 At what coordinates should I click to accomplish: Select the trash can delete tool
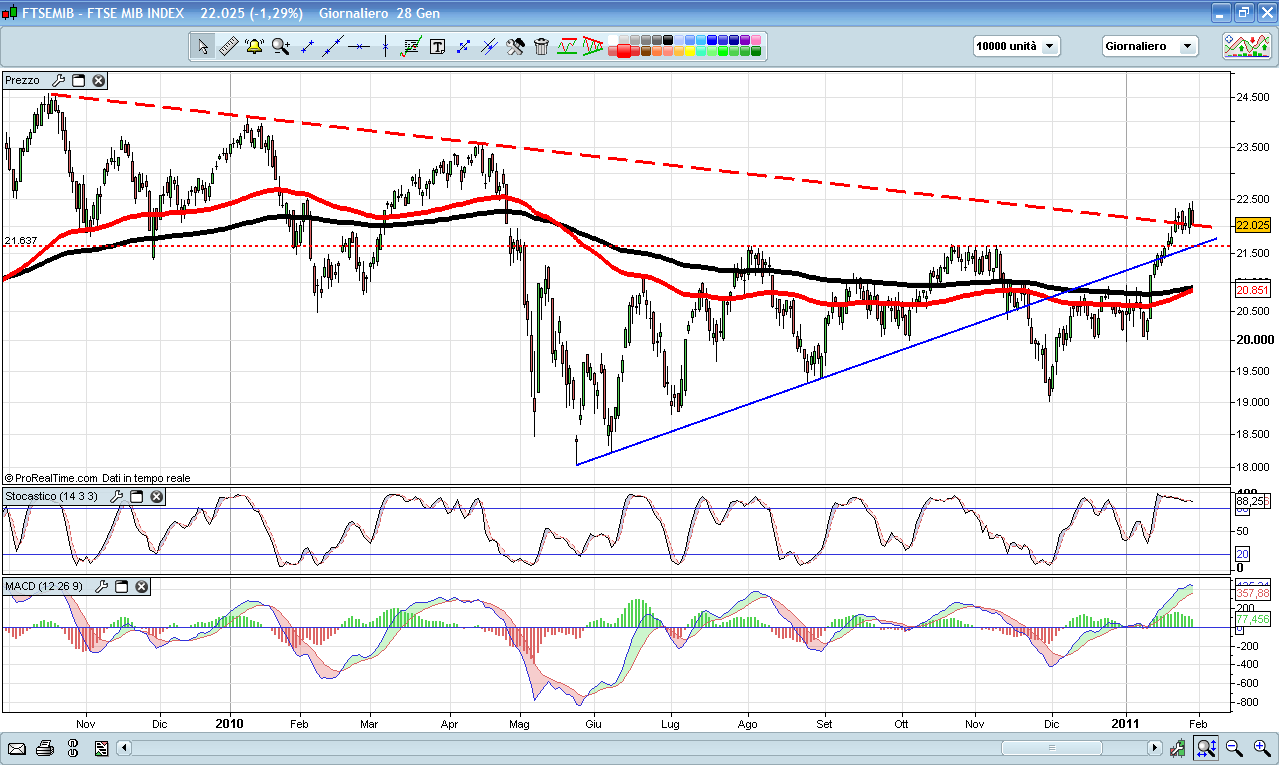click(541, 46)
